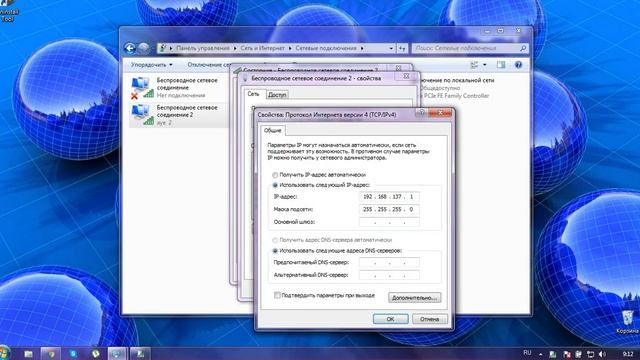The width and height of the screenshot is (640, 360).
Task: Show hidden tray icons arrow
Action: pyautogui.click(x=540, y=354)
